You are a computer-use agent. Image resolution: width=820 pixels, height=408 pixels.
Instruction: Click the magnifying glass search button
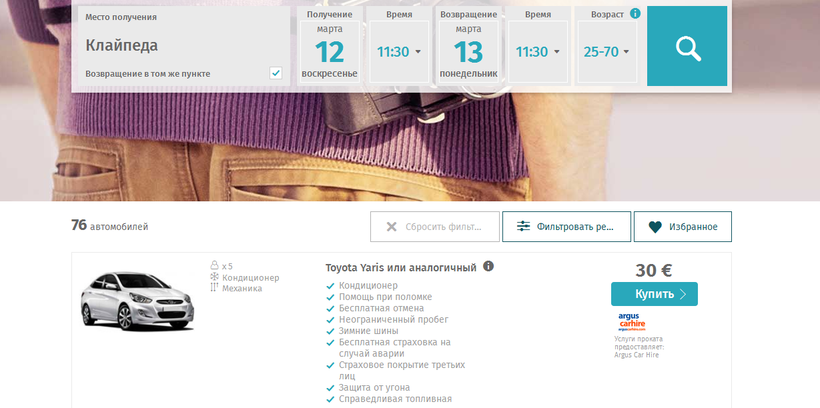(x=687, y=46)
